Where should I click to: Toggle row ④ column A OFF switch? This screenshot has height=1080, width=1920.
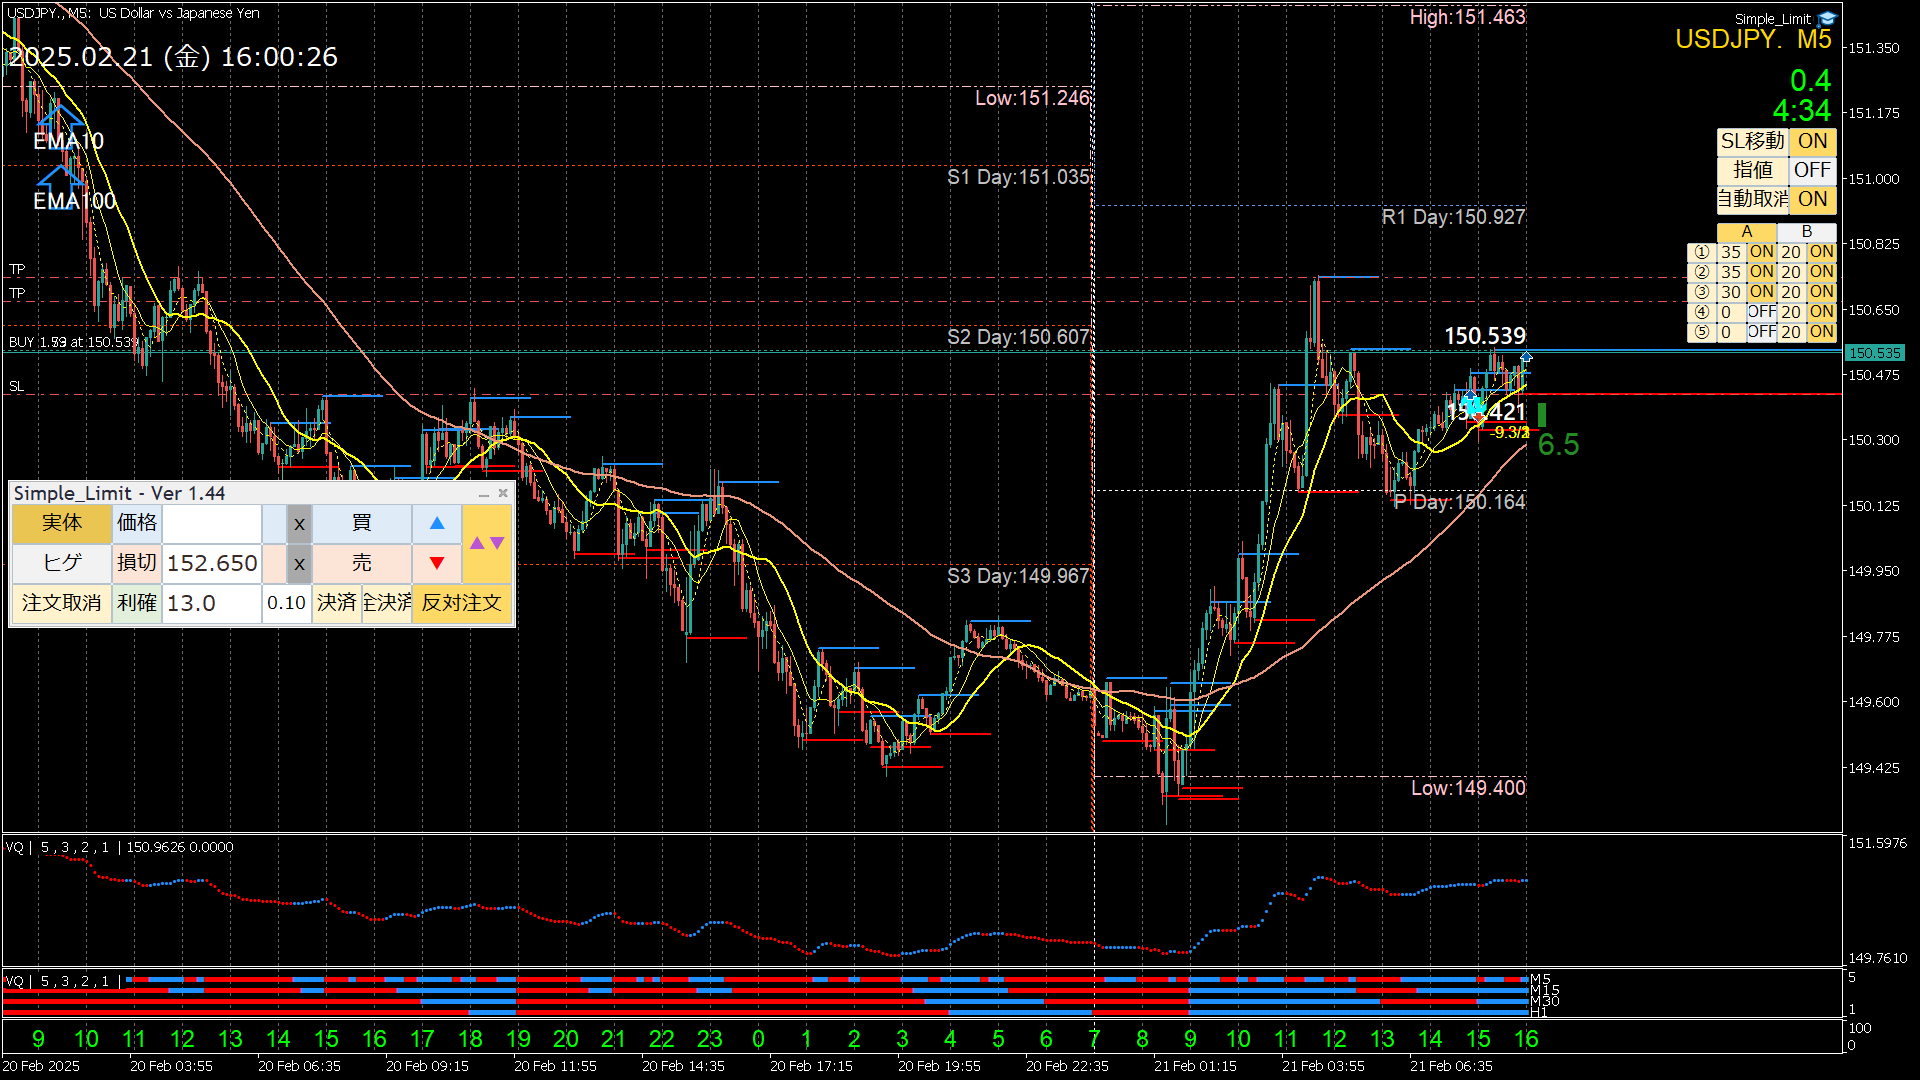pos(1761,312)
